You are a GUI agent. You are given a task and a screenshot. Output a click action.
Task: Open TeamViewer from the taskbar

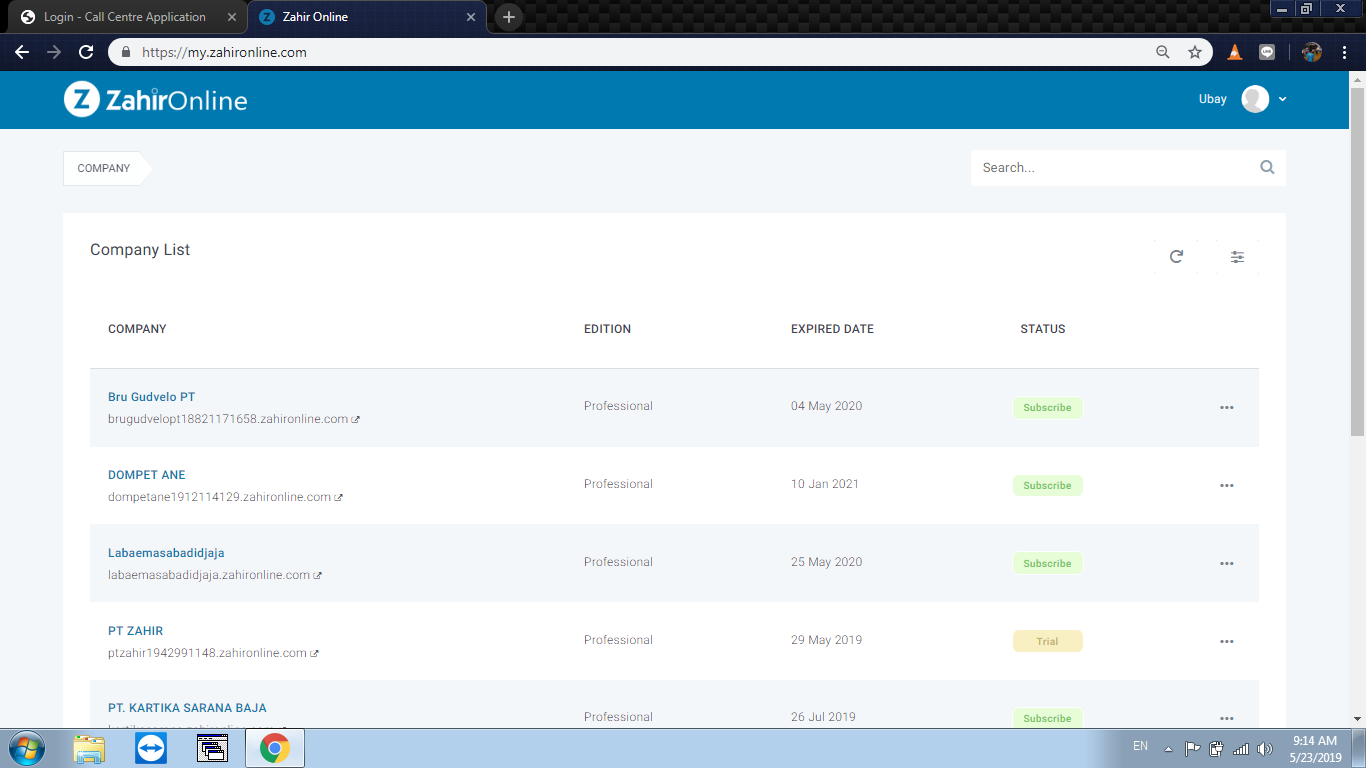click(151, 748)
